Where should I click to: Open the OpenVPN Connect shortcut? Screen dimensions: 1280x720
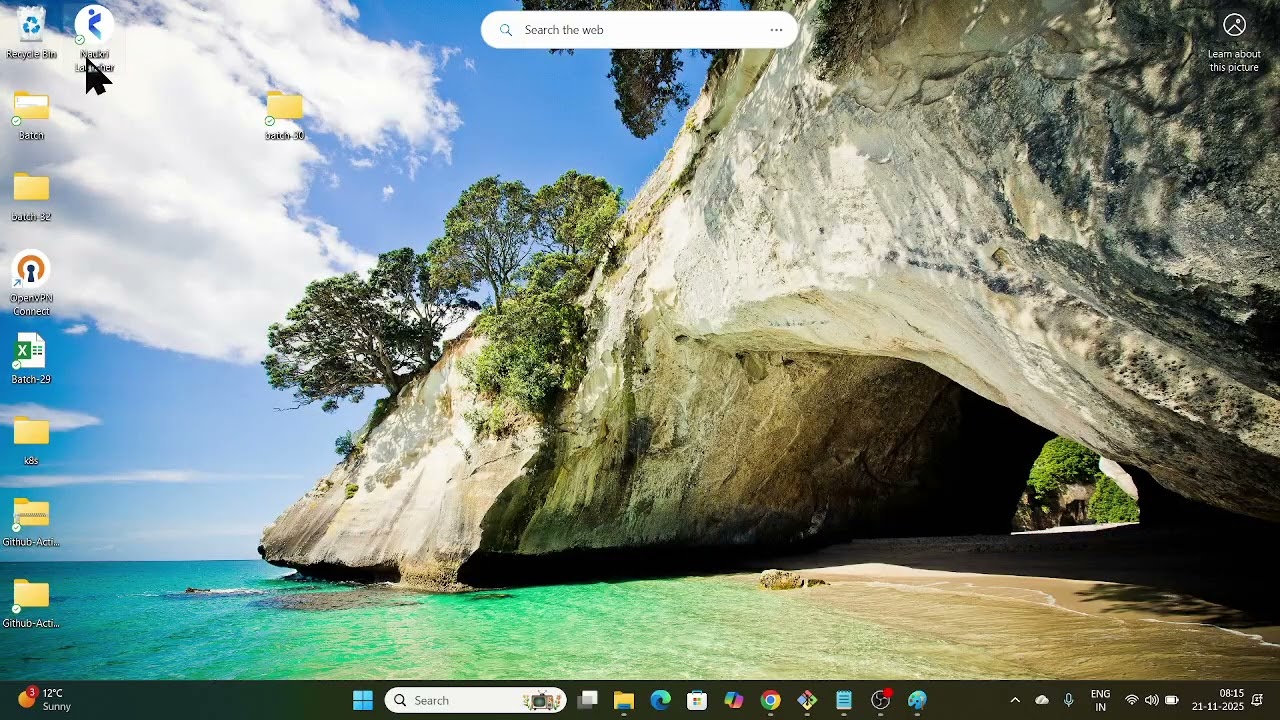(31, 284)
